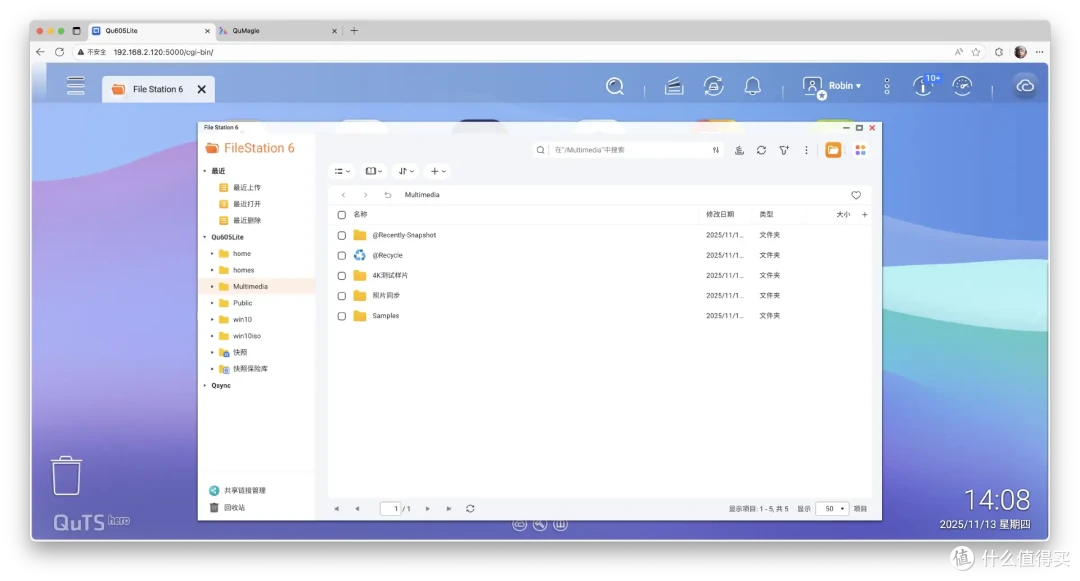Expand the home folder tree arrow
Image resolution: width=1080 pixels, height=581 pixels.
click(212, 253)
